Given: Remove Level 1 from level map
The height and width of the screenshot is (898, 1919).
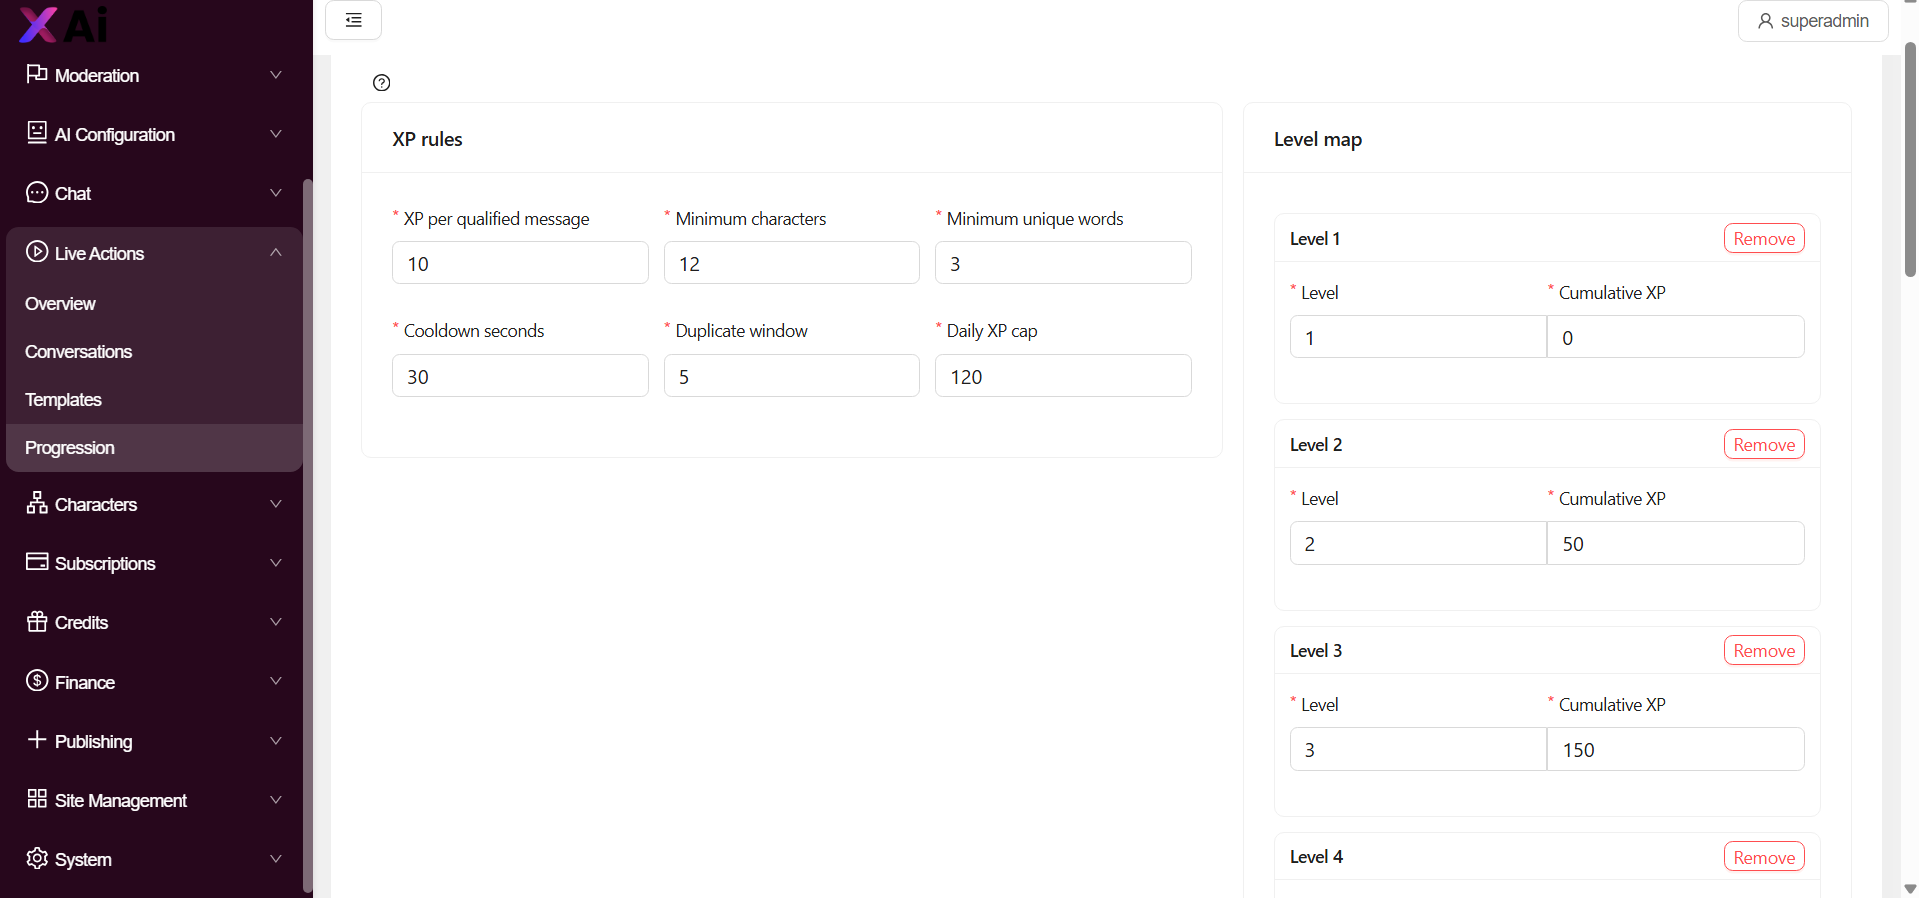Looking at the screenshot, I should point(1764,238).
